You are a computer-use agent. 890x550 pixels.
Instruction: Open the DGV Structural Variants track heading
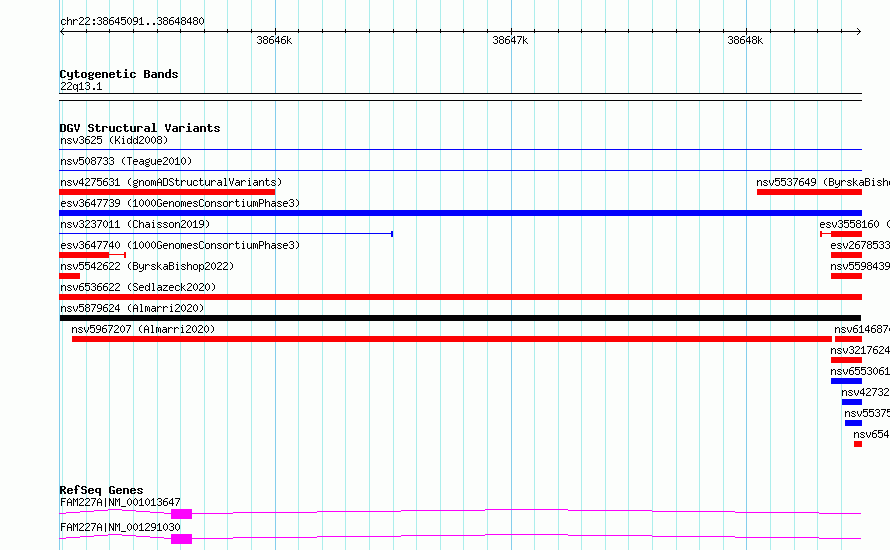[140, 128]
